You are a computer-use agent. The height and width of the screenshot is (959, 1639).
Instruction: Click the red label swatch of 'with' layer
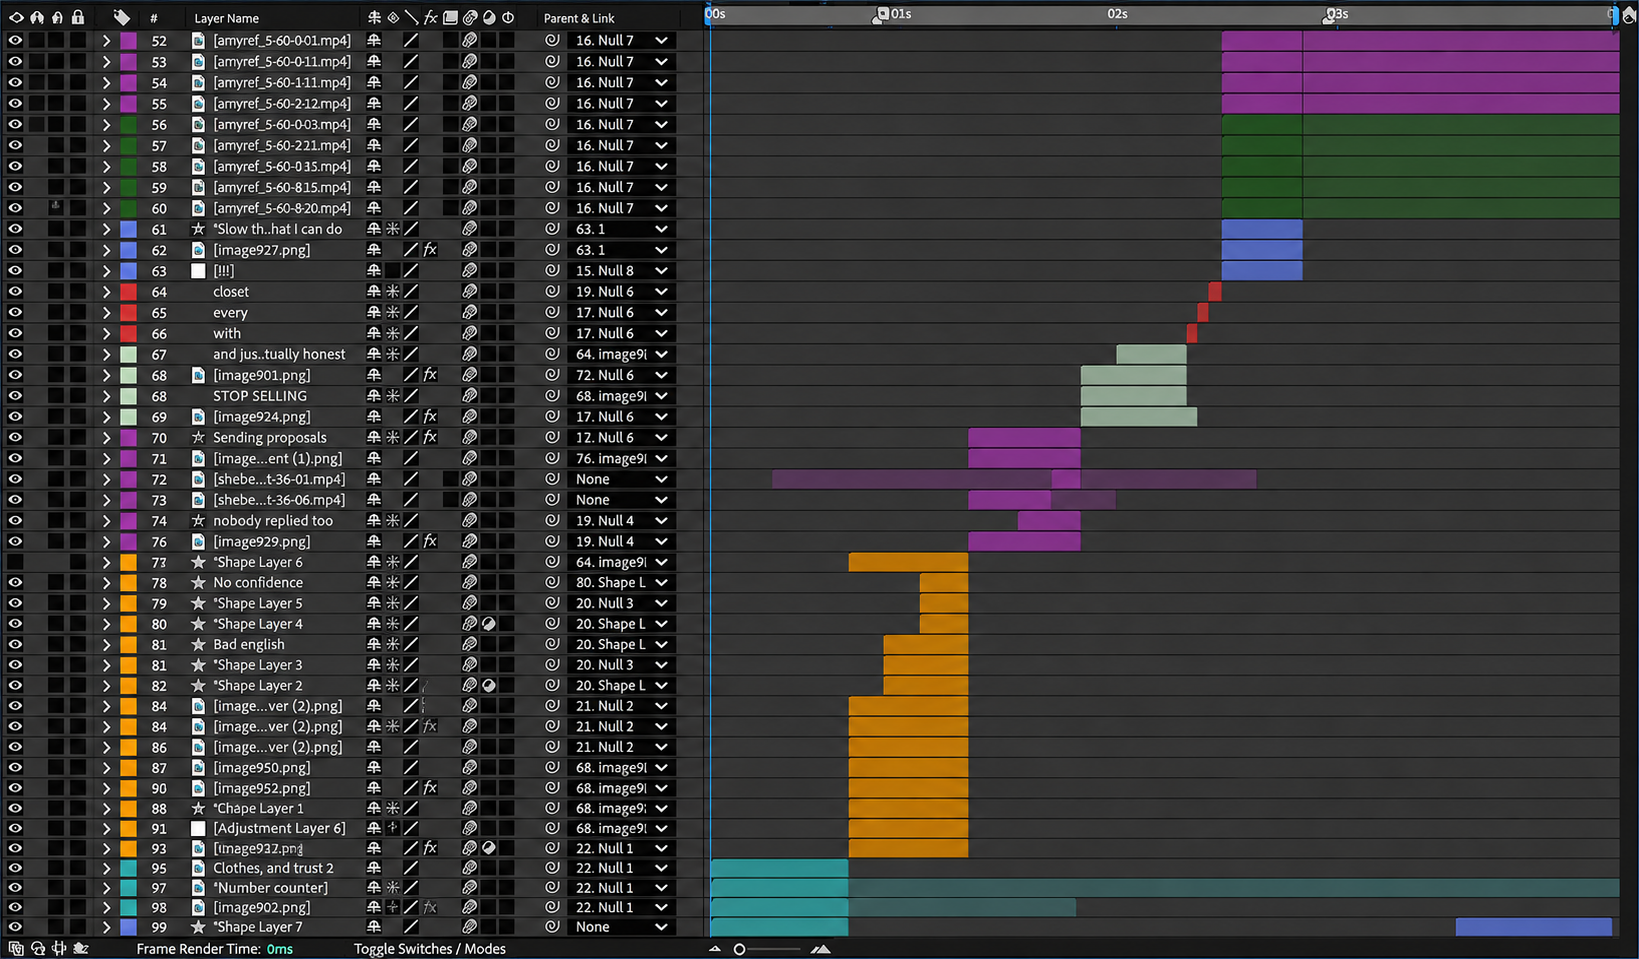coord(128,333)
